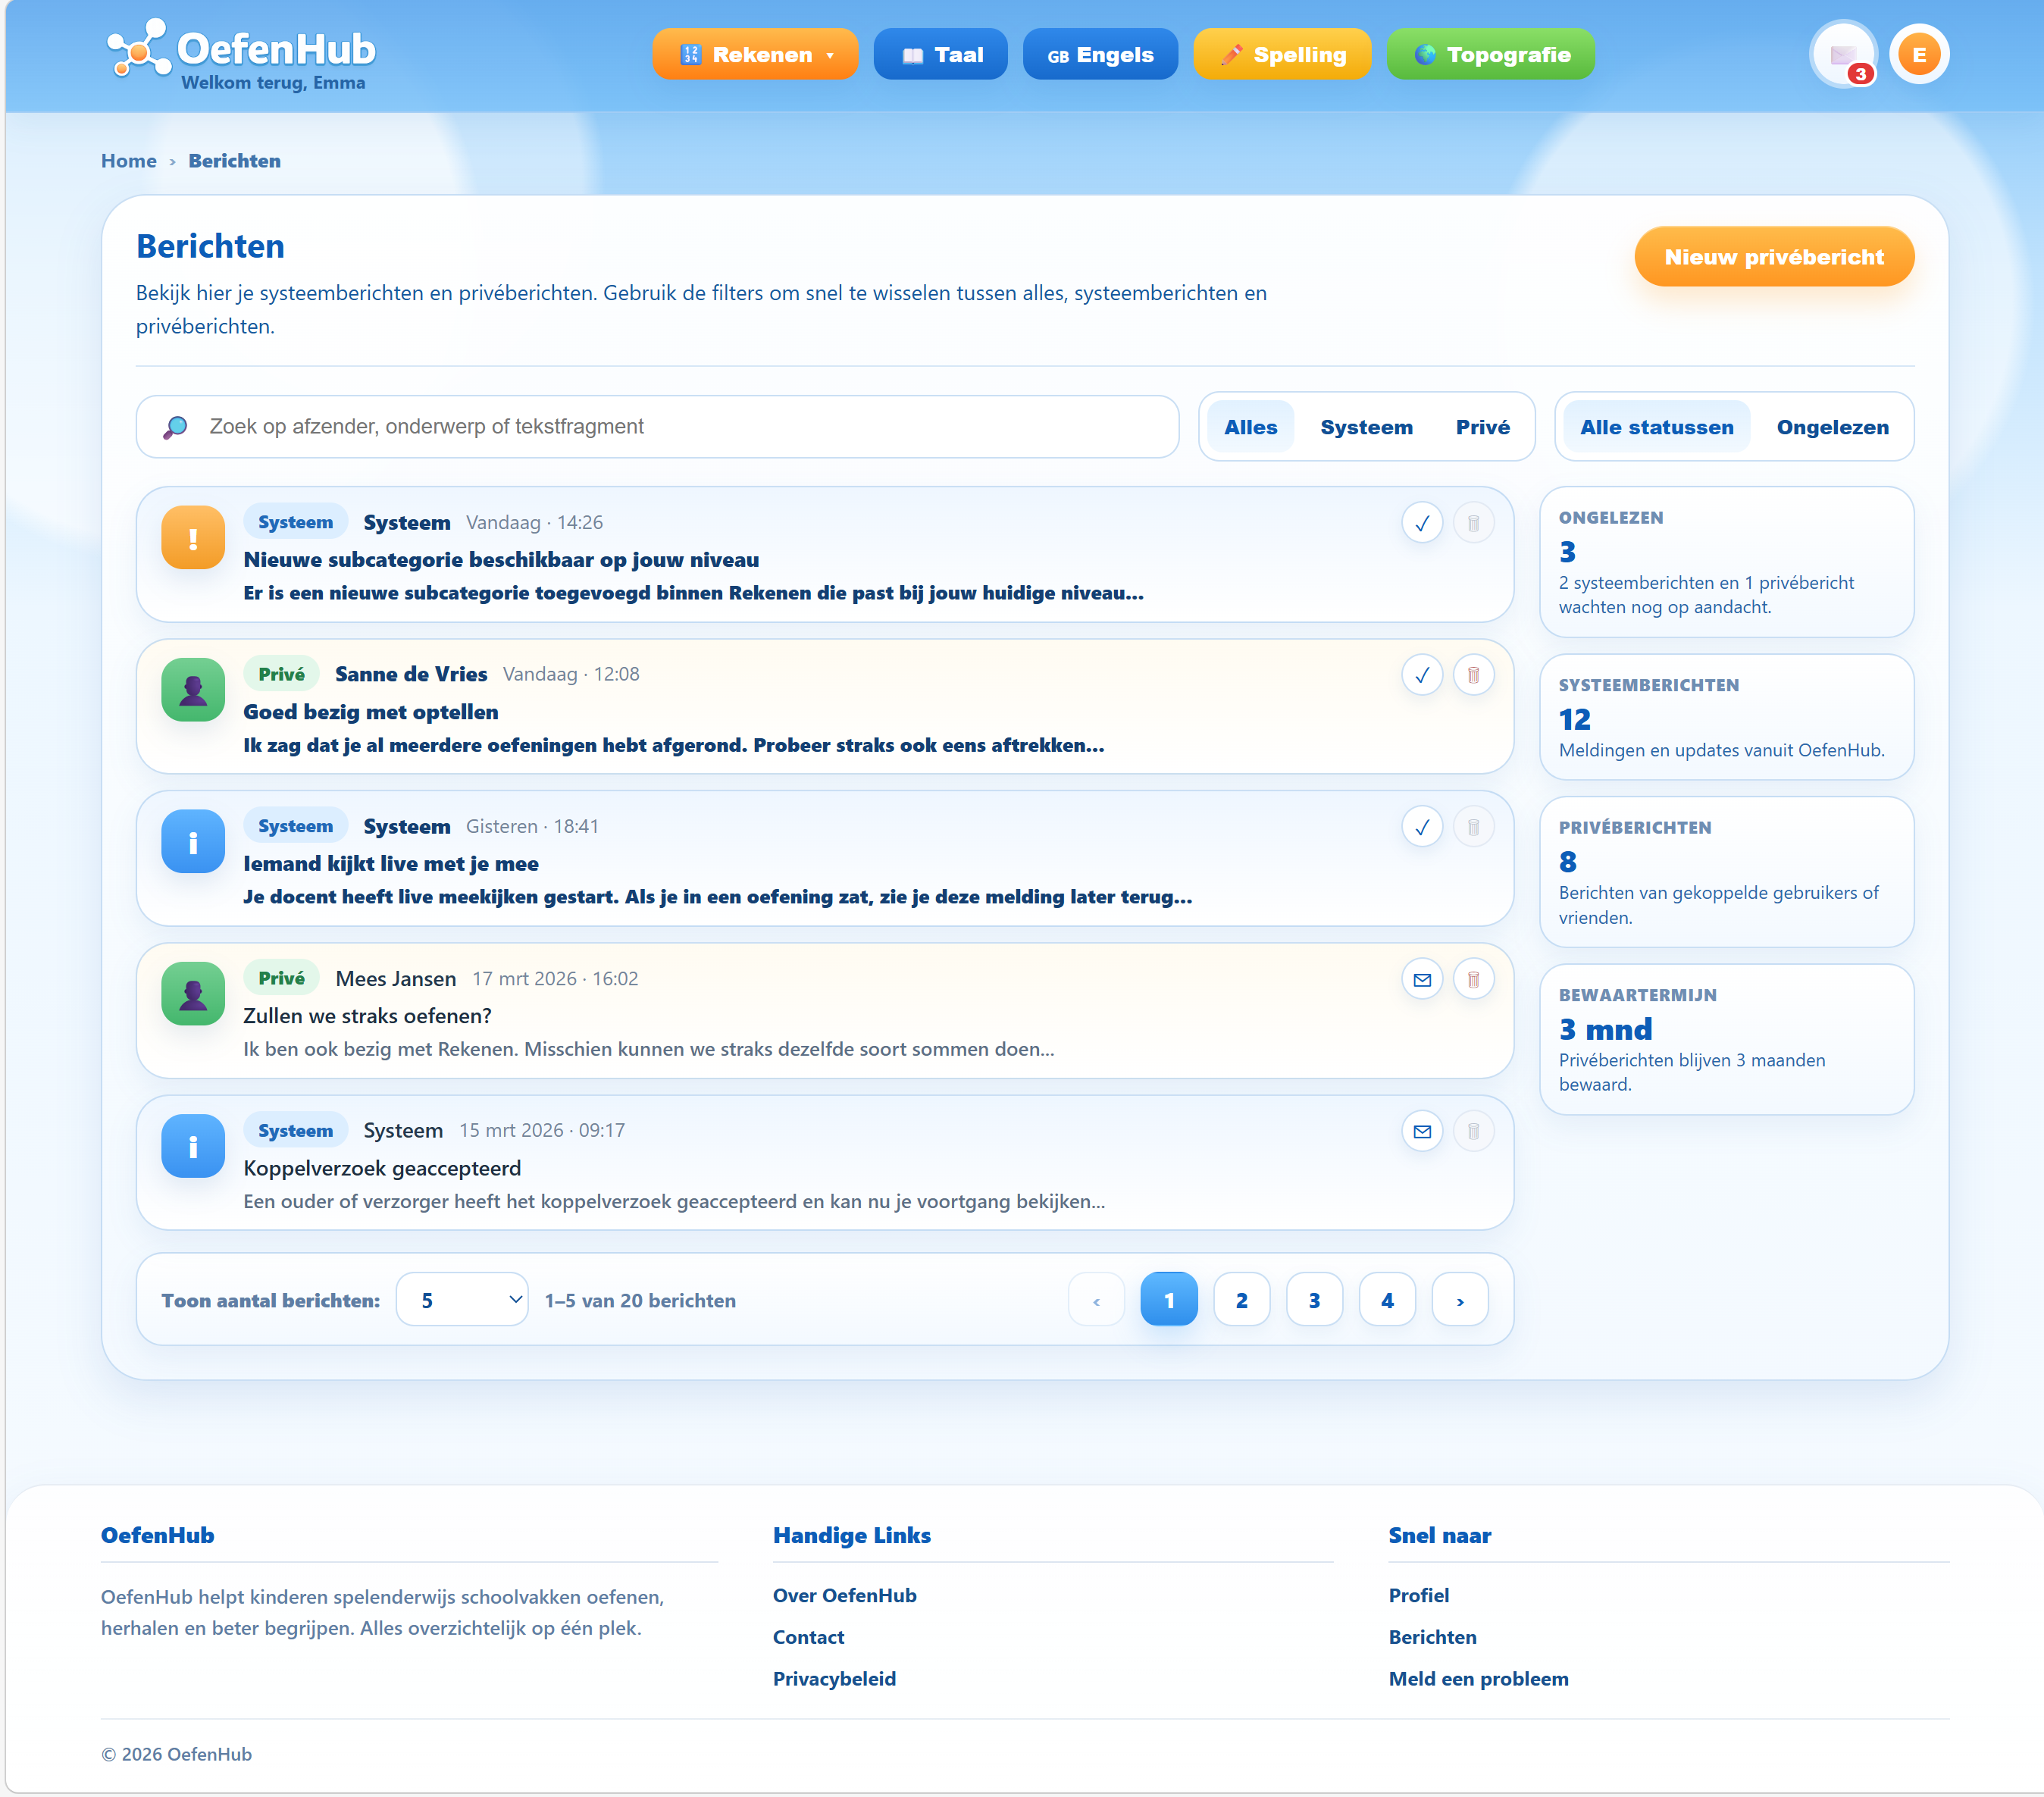The height and width of the screenshot is (1797, 2044).
Task: Delete the 'Iemand kijkt live met je mee' message
Action: coord(1473,827)
